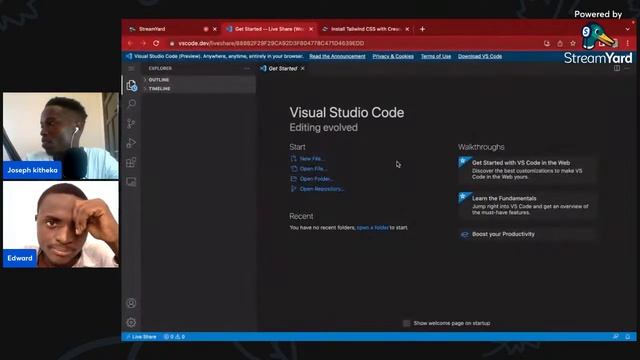Select the Get Started editor tab
This screenshot has height=360, width=640.
[x=282, y=69]
